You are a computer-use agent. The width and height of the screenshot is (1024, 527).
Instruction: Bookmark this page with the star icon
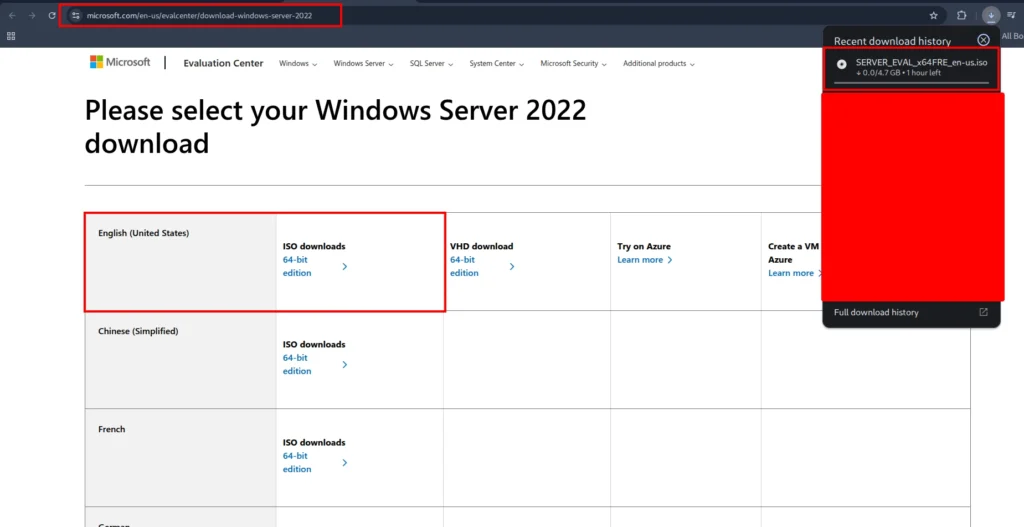coord(933,16)
